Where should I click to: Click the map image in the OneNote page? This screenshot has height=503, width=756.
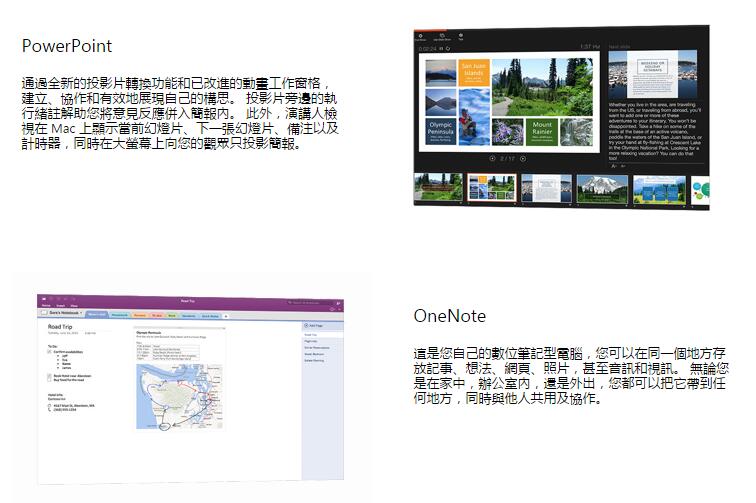point(180,396)
